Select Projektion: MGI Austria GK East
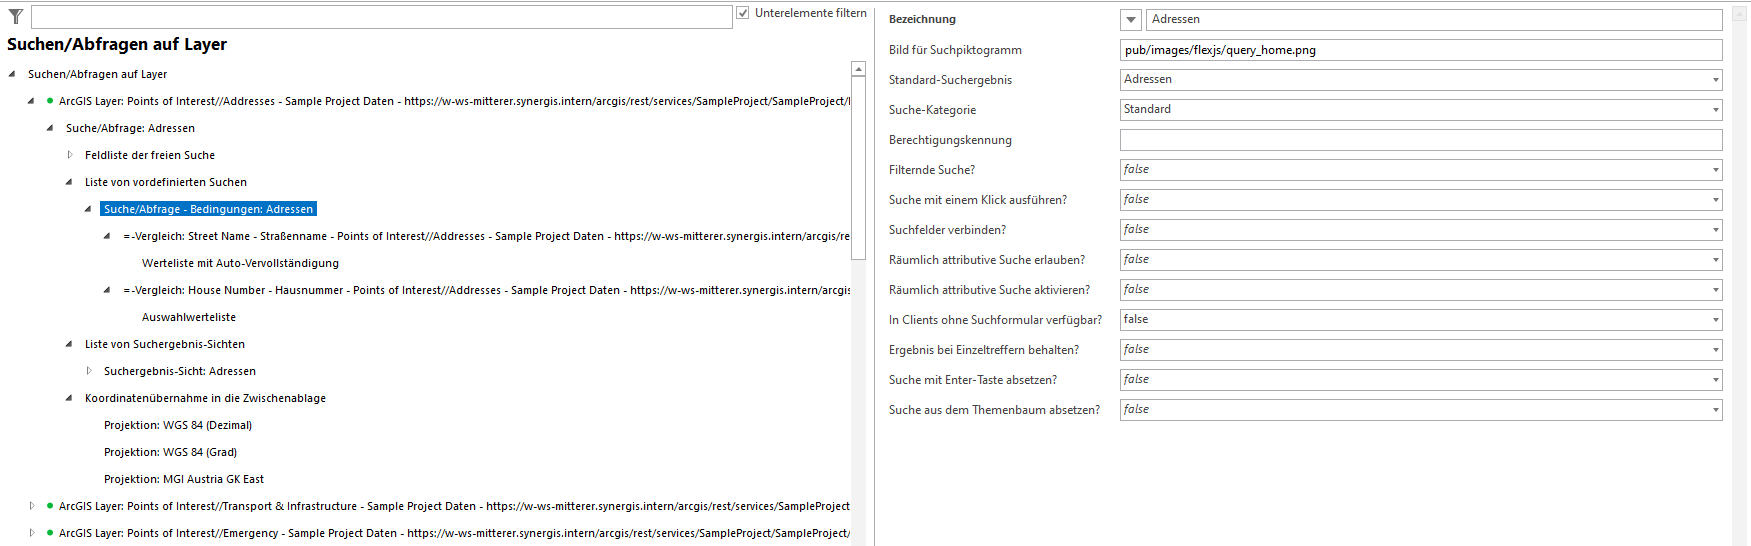1751x546 pixels. coord(183,479)
